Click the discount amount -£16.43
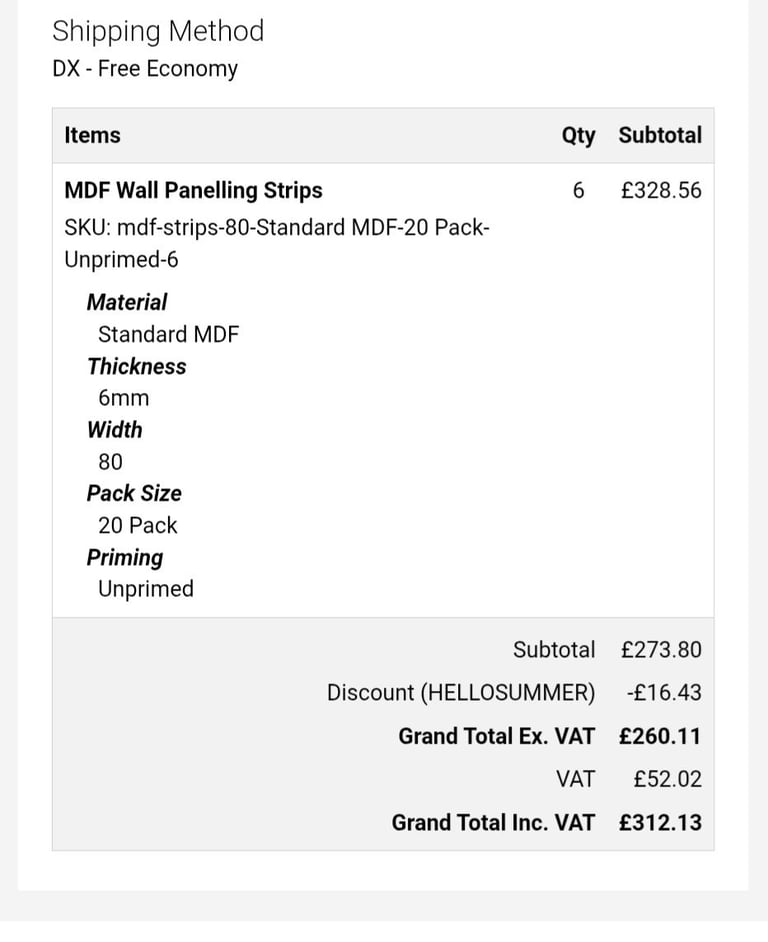The height and width of the screenshot is (942, 768). pyautogui.click(x=663, y=692)
